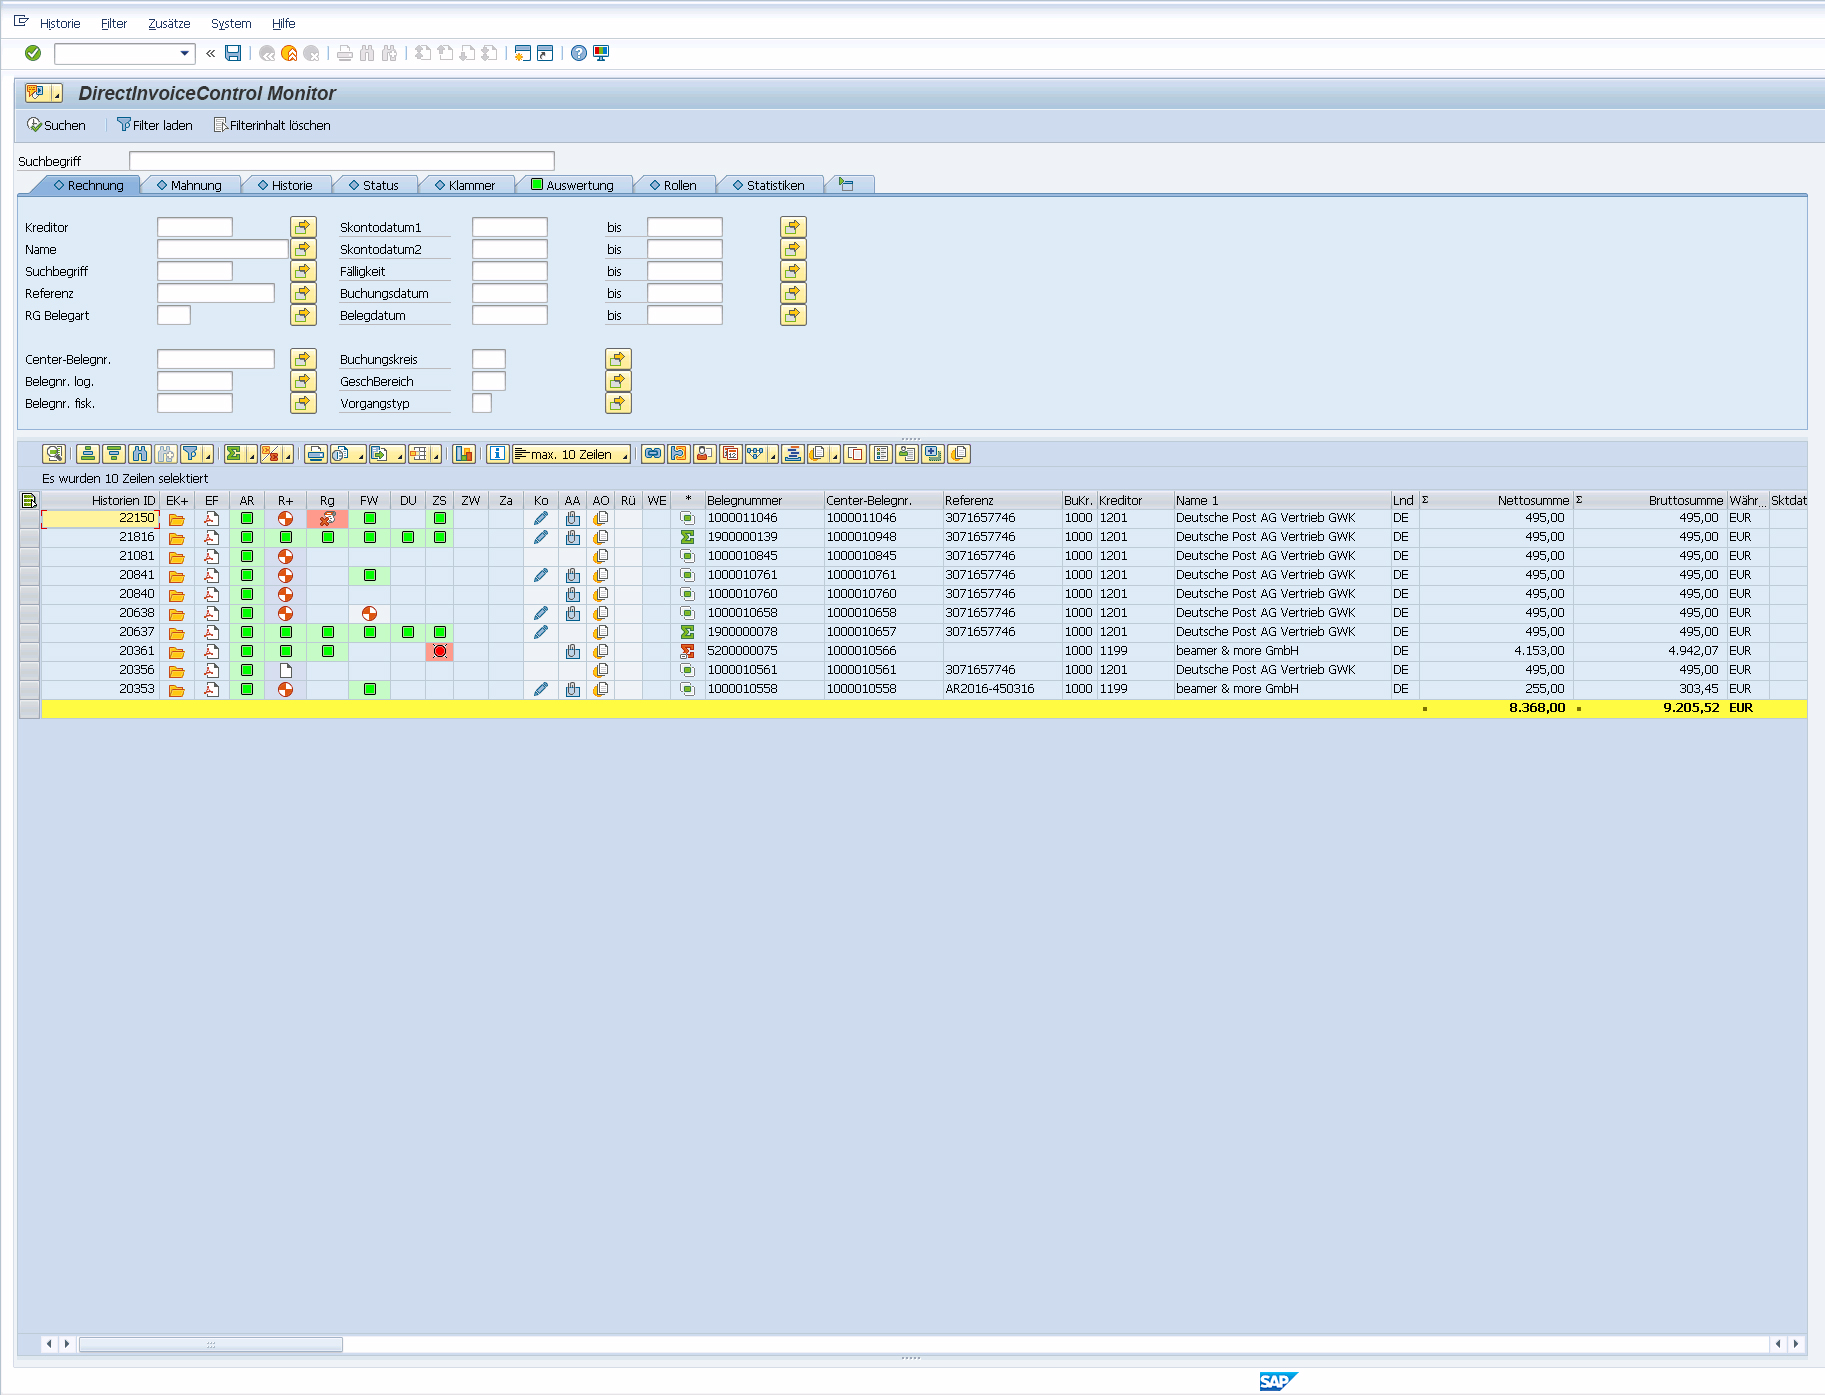
Task: Open the multiple selection arrow next to Kreditor
Action: click(x=303, y=227)
